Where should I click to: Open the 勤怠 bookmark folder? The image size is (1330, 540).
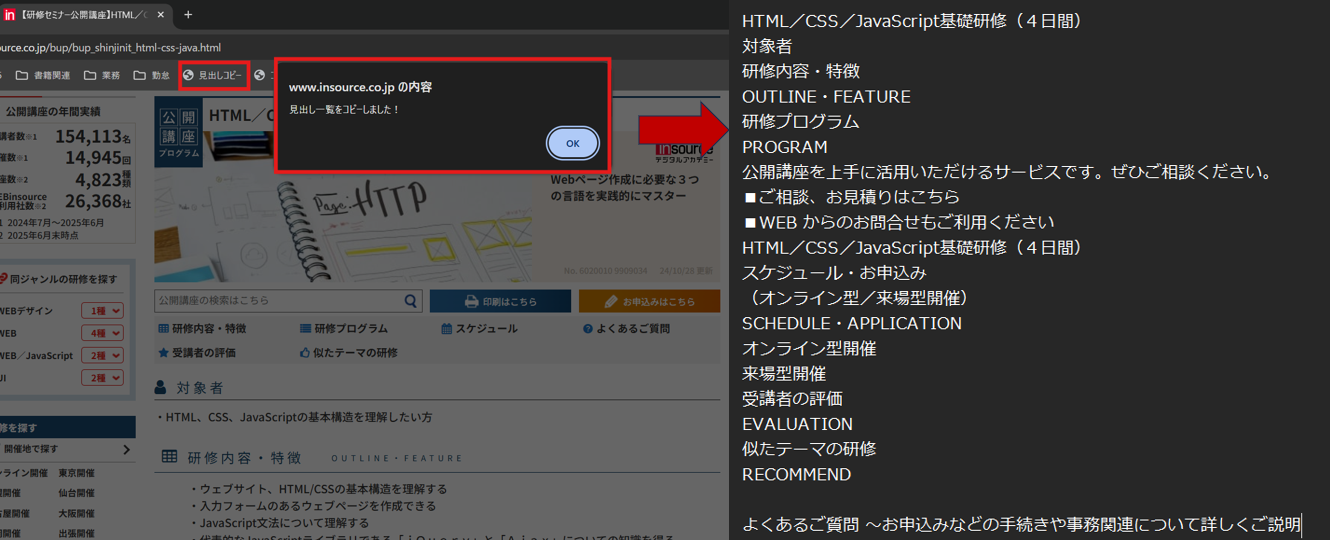coord(152,75)
